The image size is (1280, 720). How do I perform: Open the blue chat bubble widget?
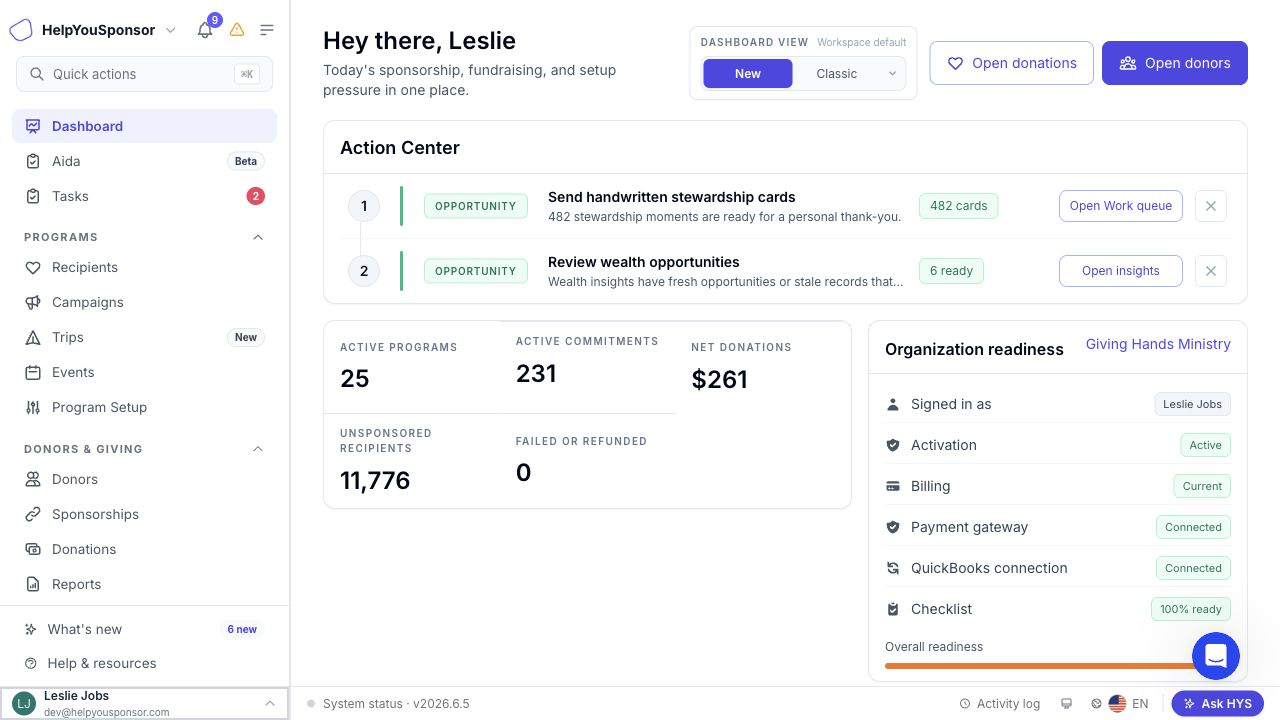click(1216, 656)
